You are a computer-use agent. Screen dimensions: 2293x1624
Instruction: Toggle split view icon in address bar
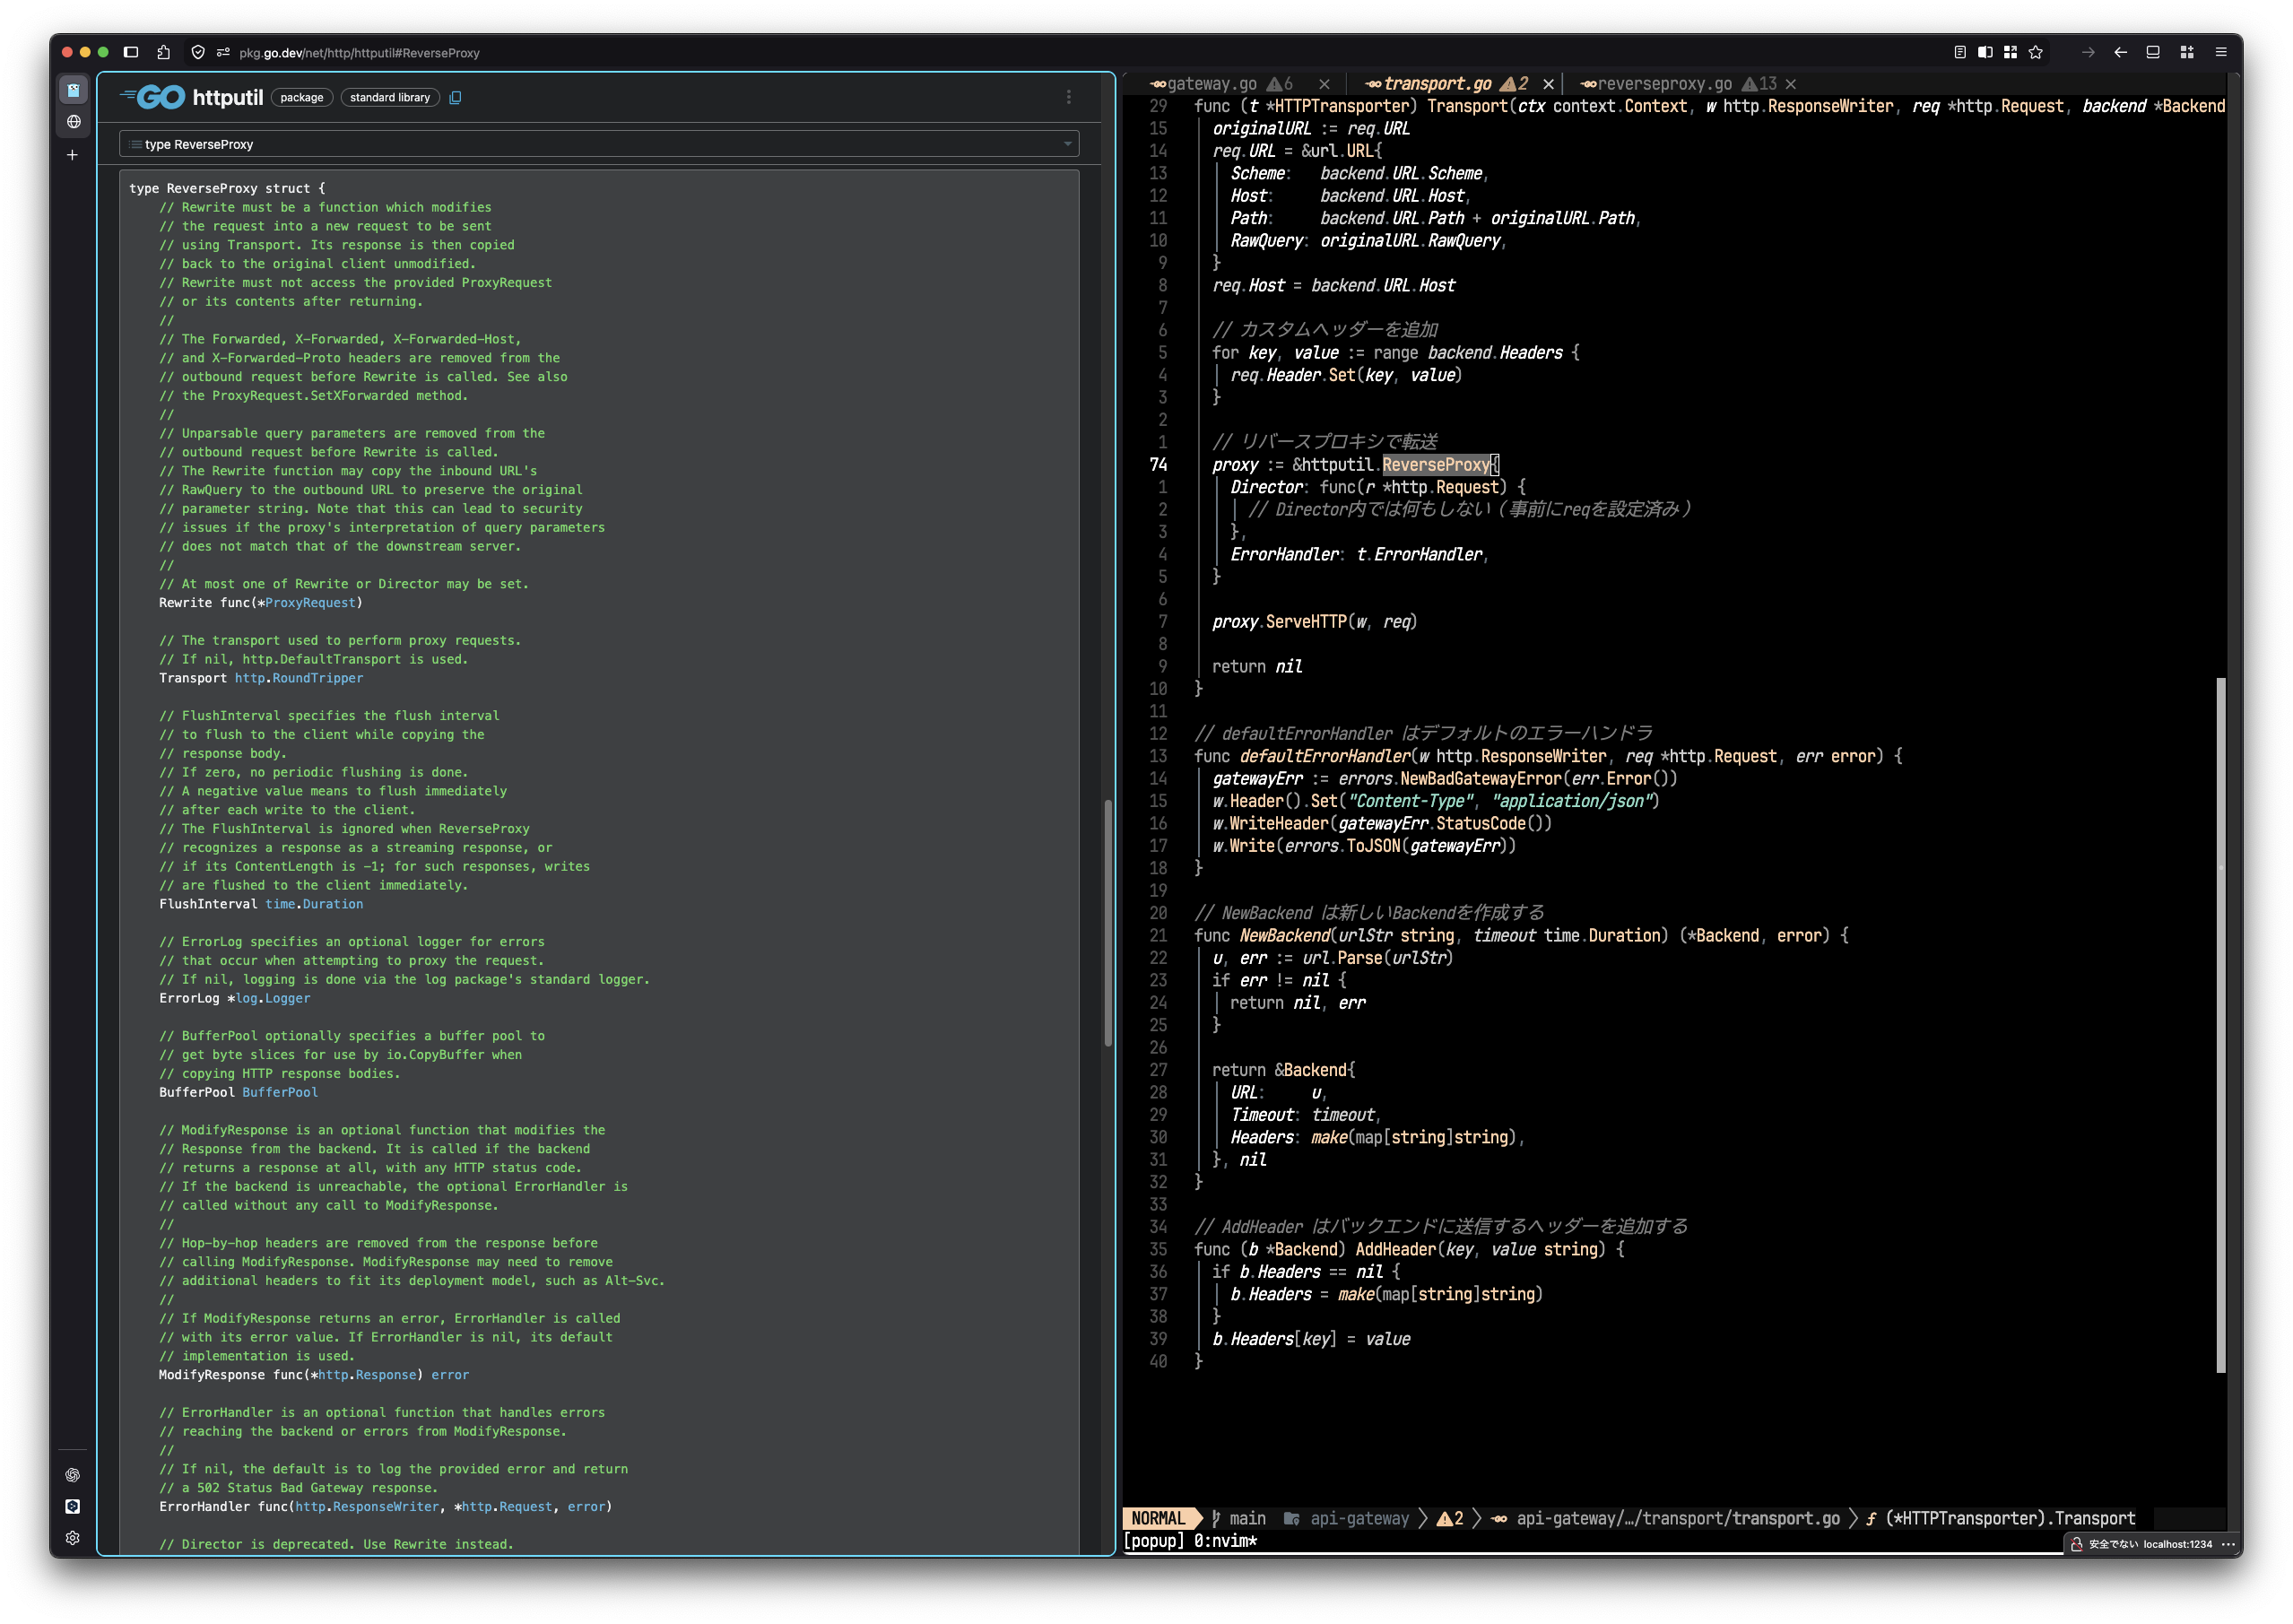tap(1985, 53)
